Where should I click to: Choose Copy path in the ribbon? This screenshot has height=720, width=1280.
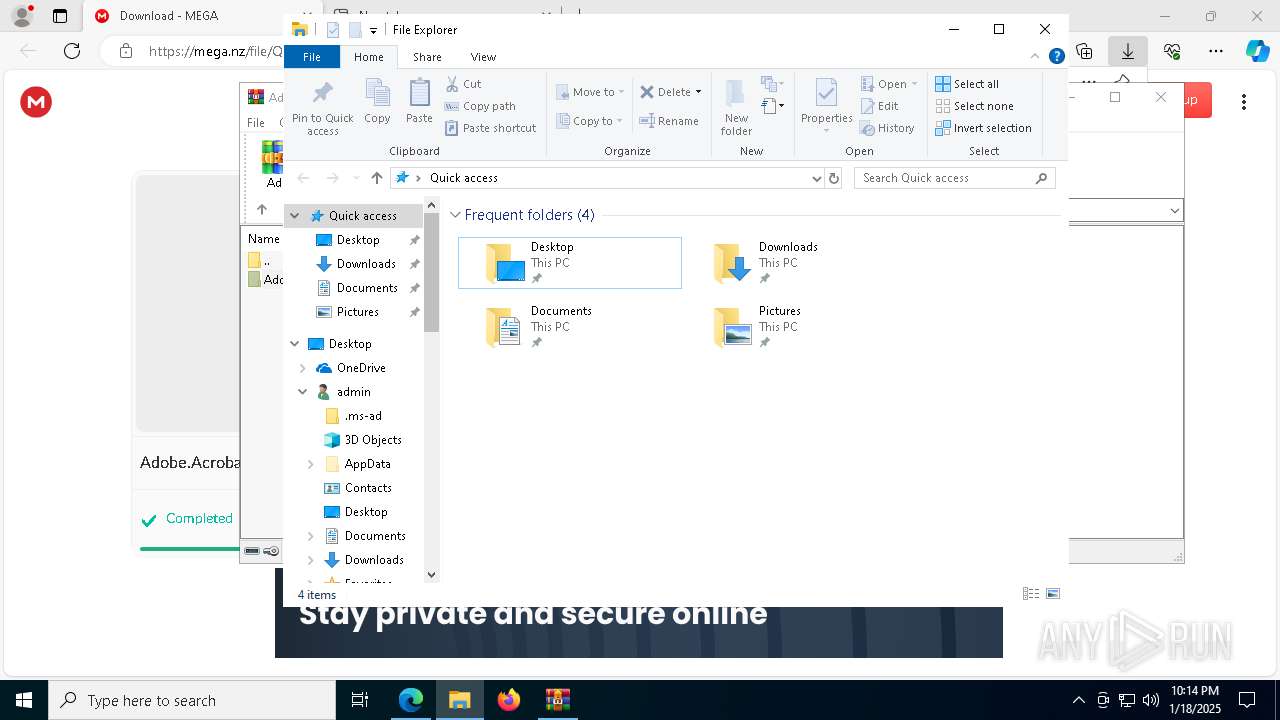tap(480, 106)
